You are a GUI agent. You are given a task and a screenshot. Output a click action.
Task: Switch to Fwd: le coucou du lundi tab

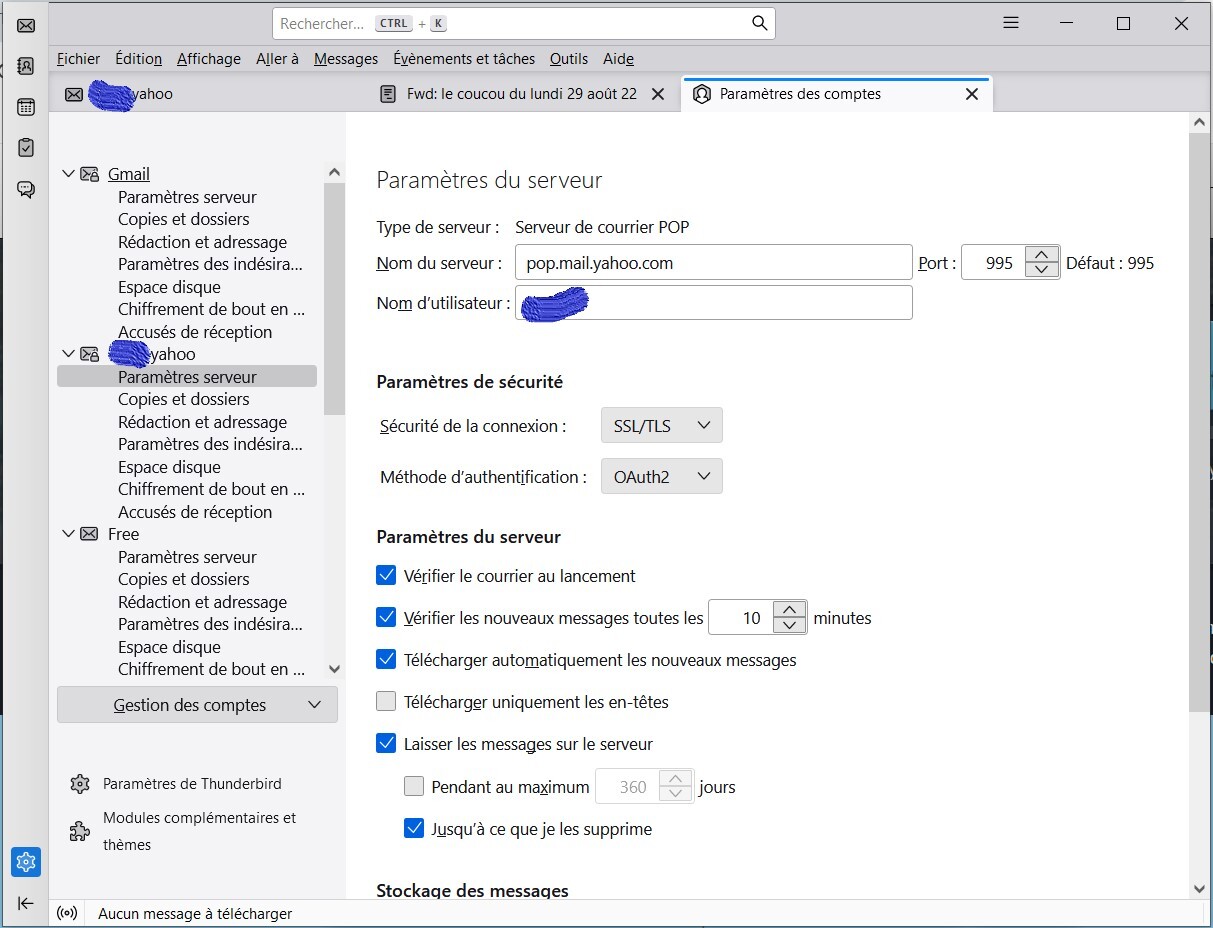pyautogui.click(x=521, y=94)
